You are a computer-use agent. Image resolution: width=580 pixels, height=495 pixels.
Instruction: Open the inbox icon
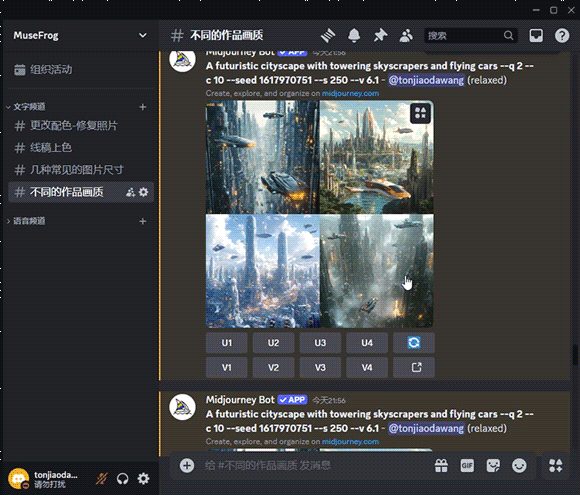pyautogui.click(x=536, y=36)
